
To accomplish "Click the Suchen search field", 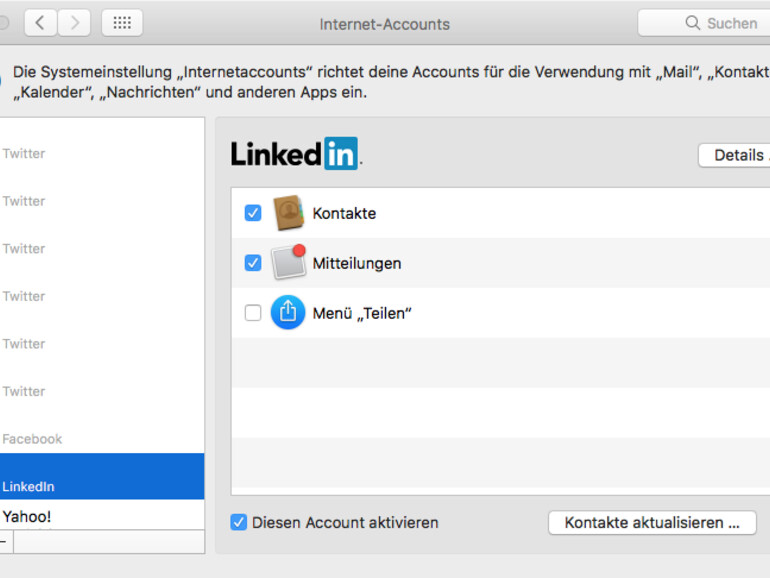I will pyautogui.click(x=704, y=23).
